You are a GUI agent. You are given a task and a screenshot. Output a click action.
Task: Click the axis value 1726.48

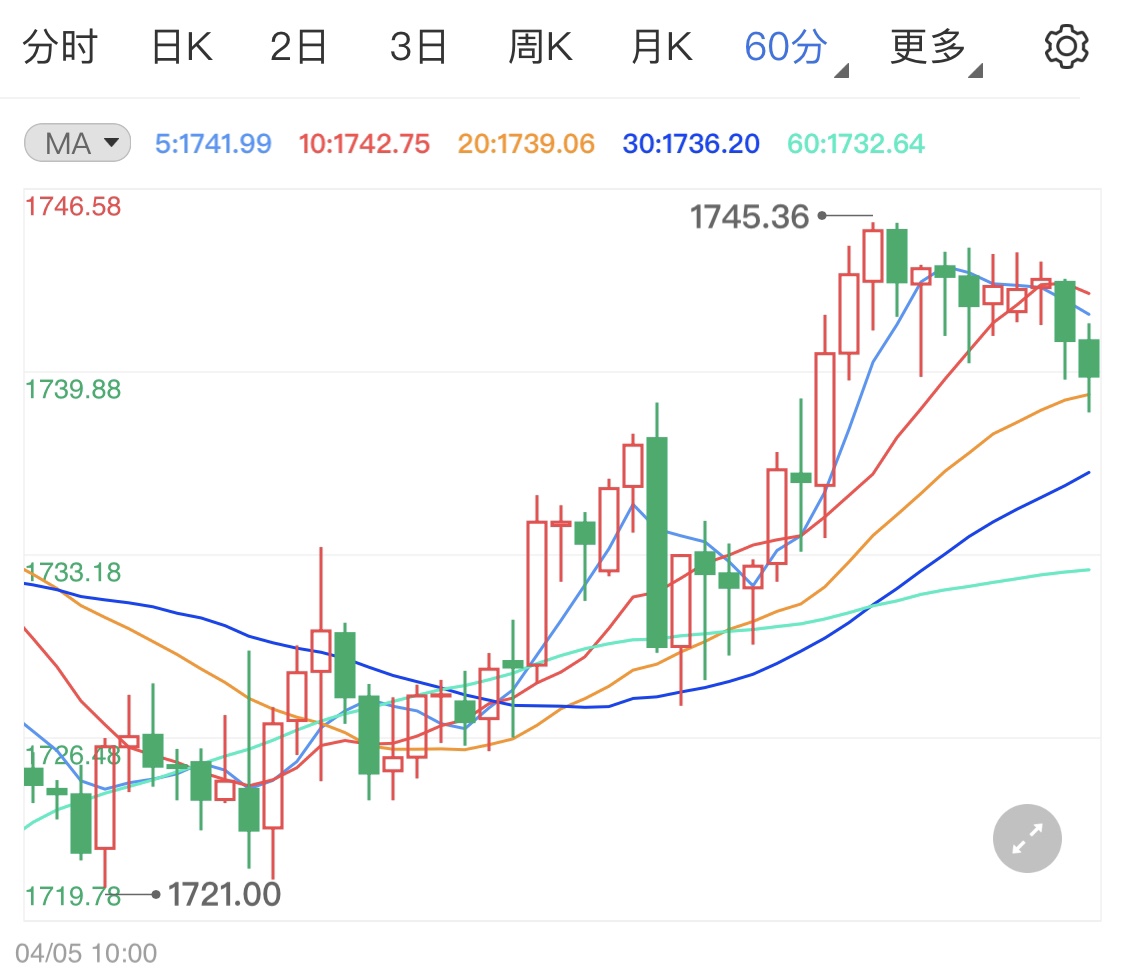[x=73, y=755]
